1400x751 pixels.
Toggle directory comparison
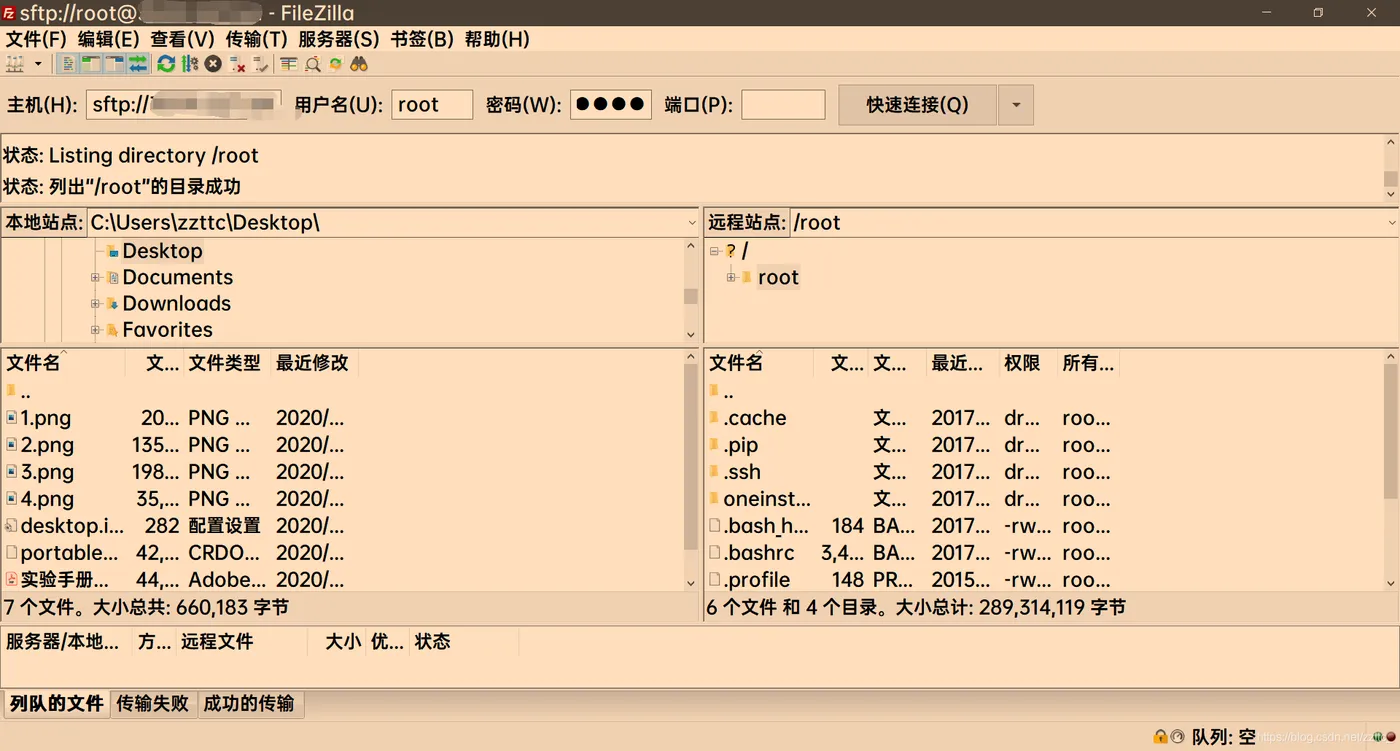coord(313,64)
